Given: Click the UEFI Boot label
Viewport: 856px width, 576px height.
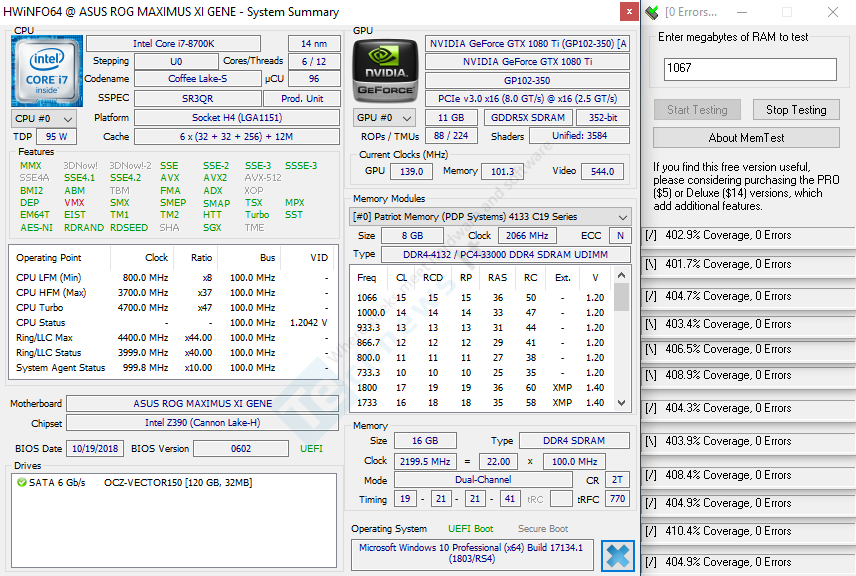Looking at the screenshot, I should (471, 529).
